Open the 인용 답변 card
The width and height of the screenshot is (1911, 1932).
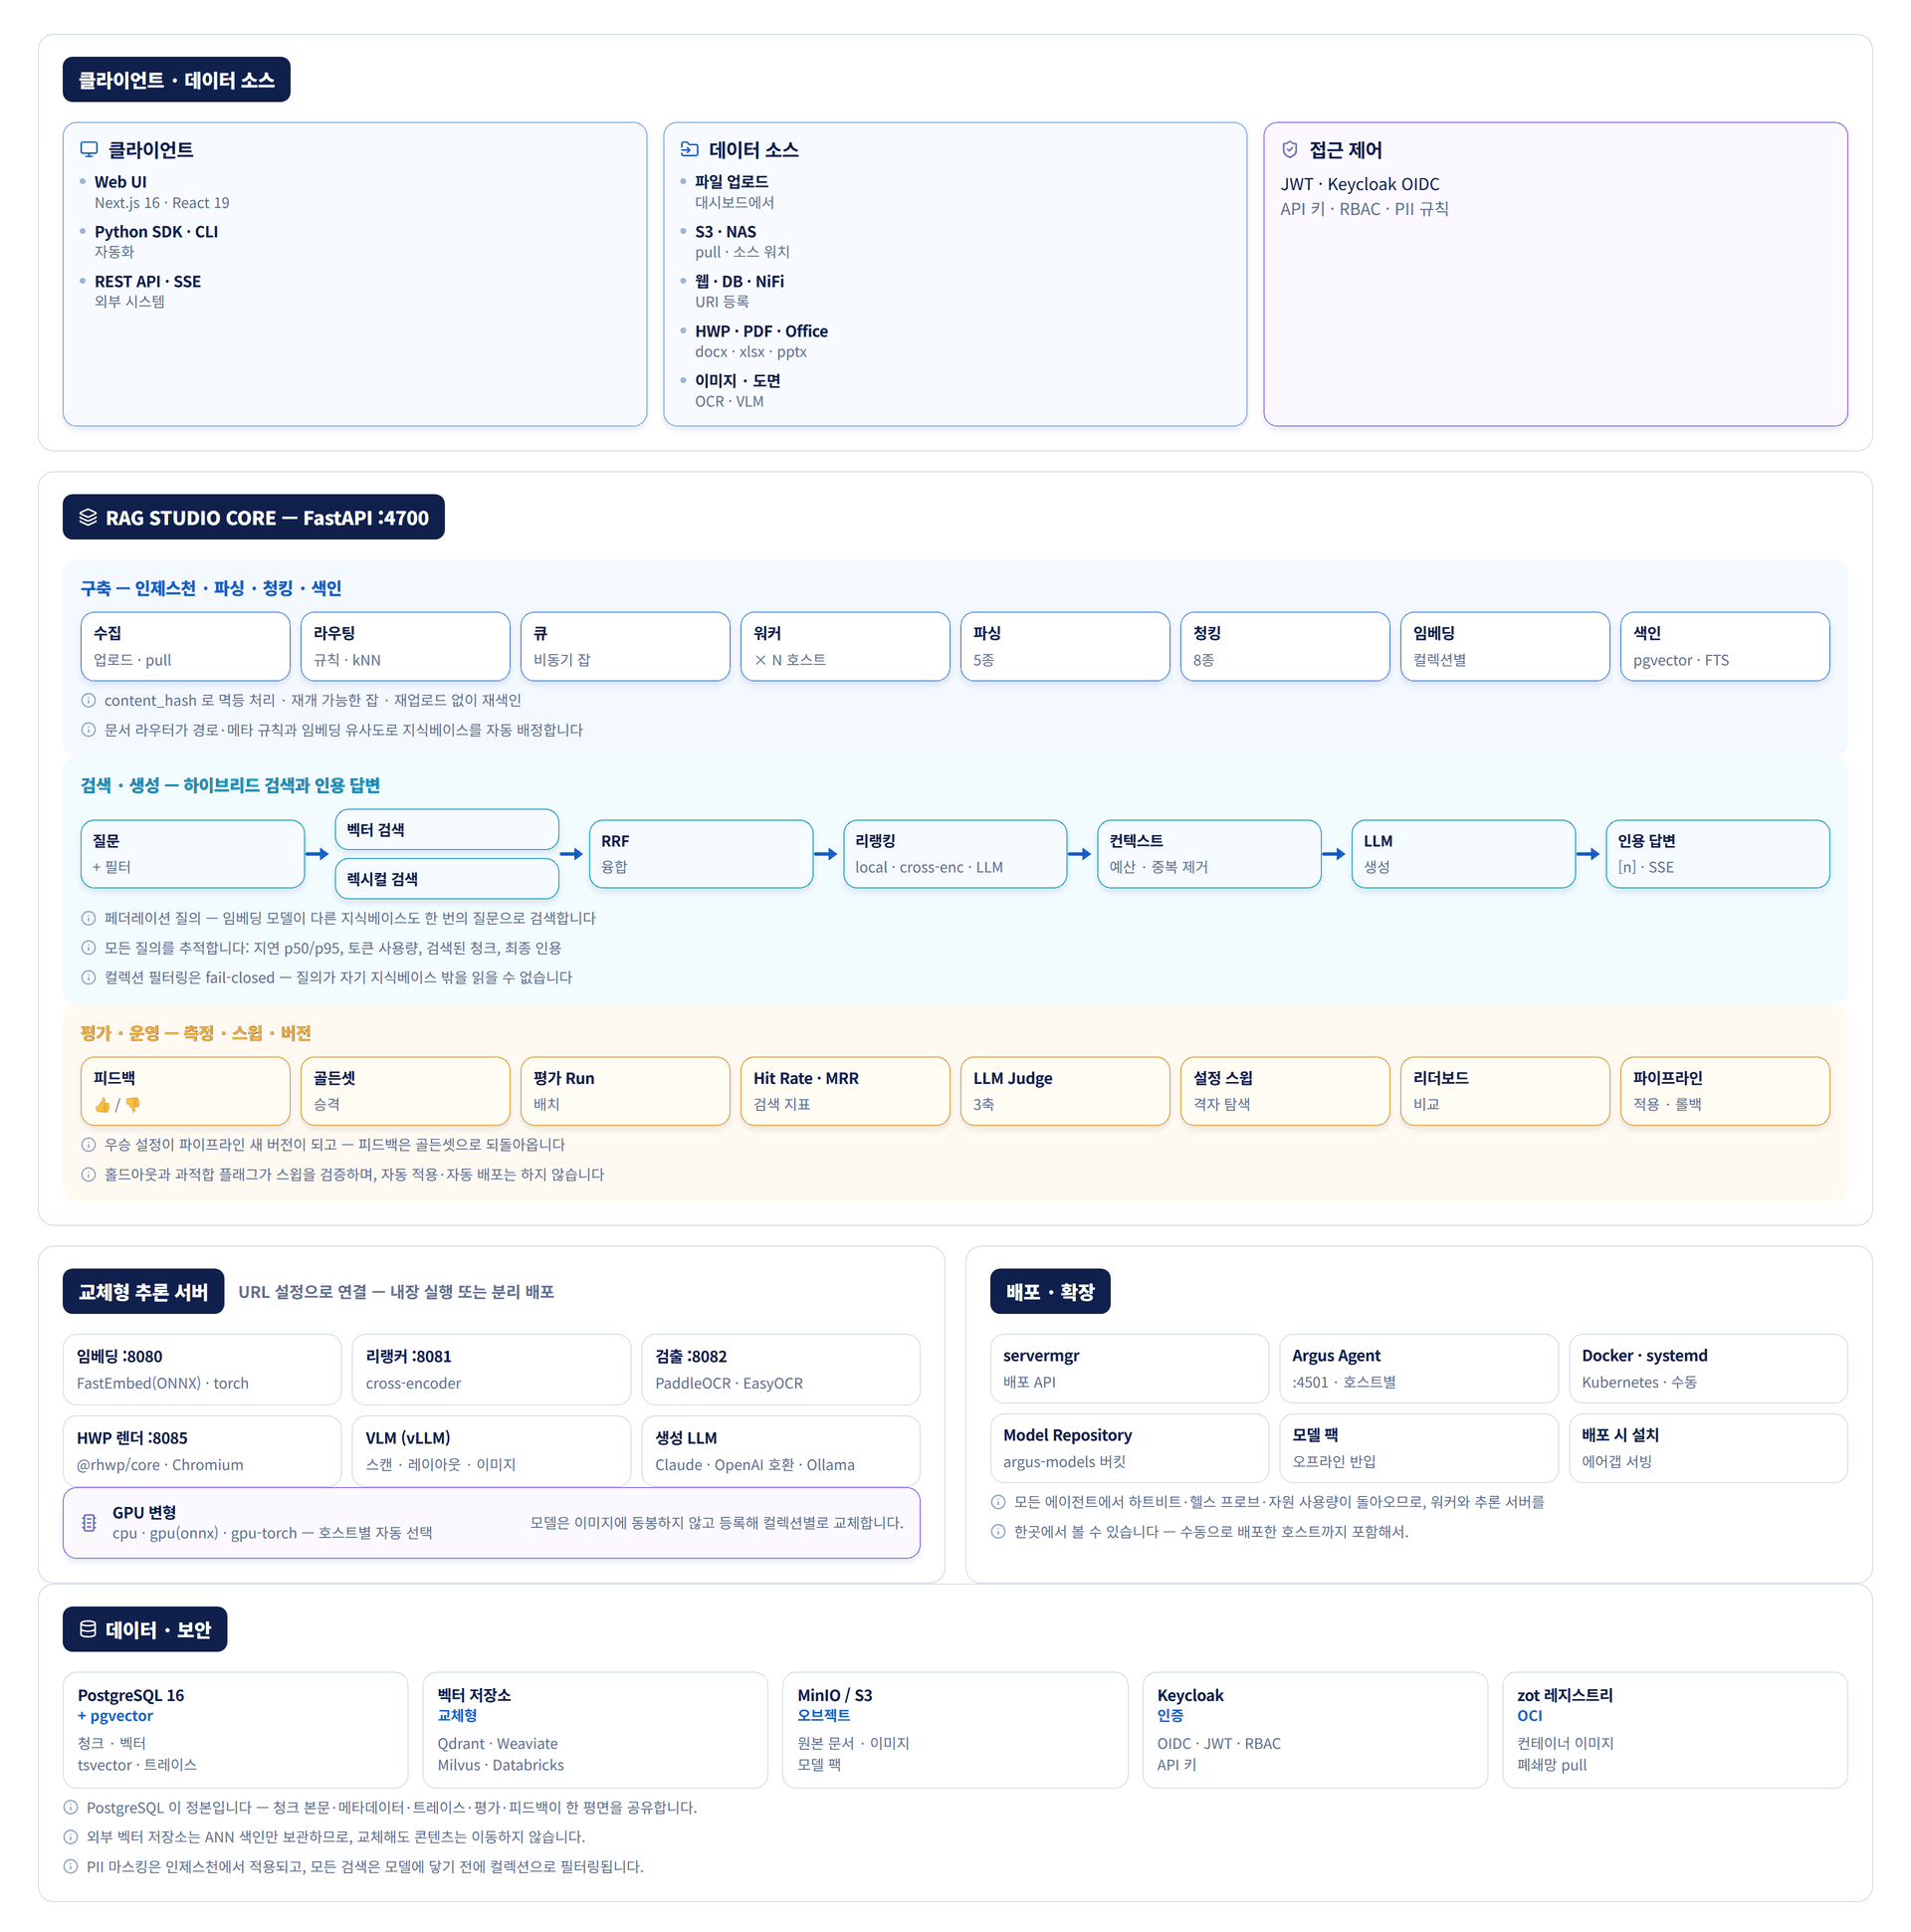tap(1718, 854)
